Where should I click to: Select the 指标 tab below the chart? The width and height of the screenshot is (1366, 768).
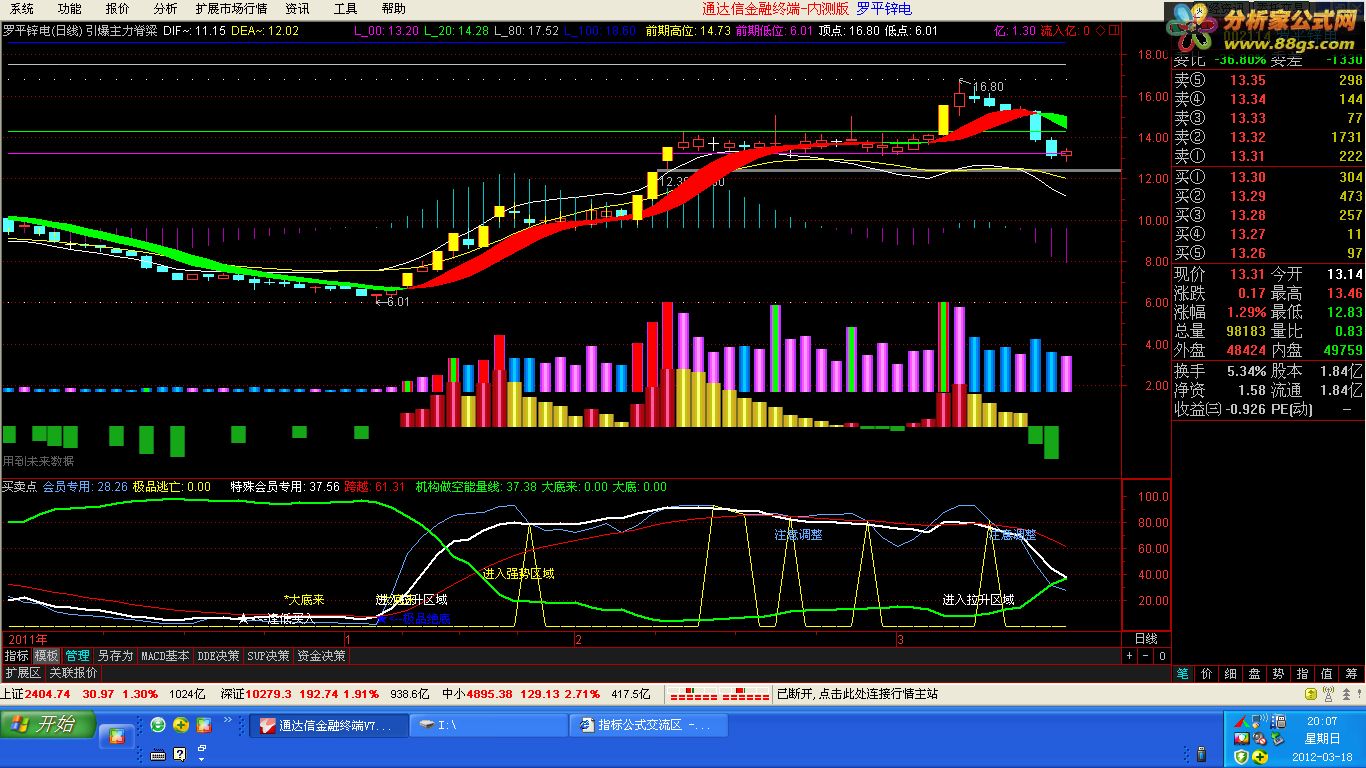pyautogui.click(x=16, y=656)
